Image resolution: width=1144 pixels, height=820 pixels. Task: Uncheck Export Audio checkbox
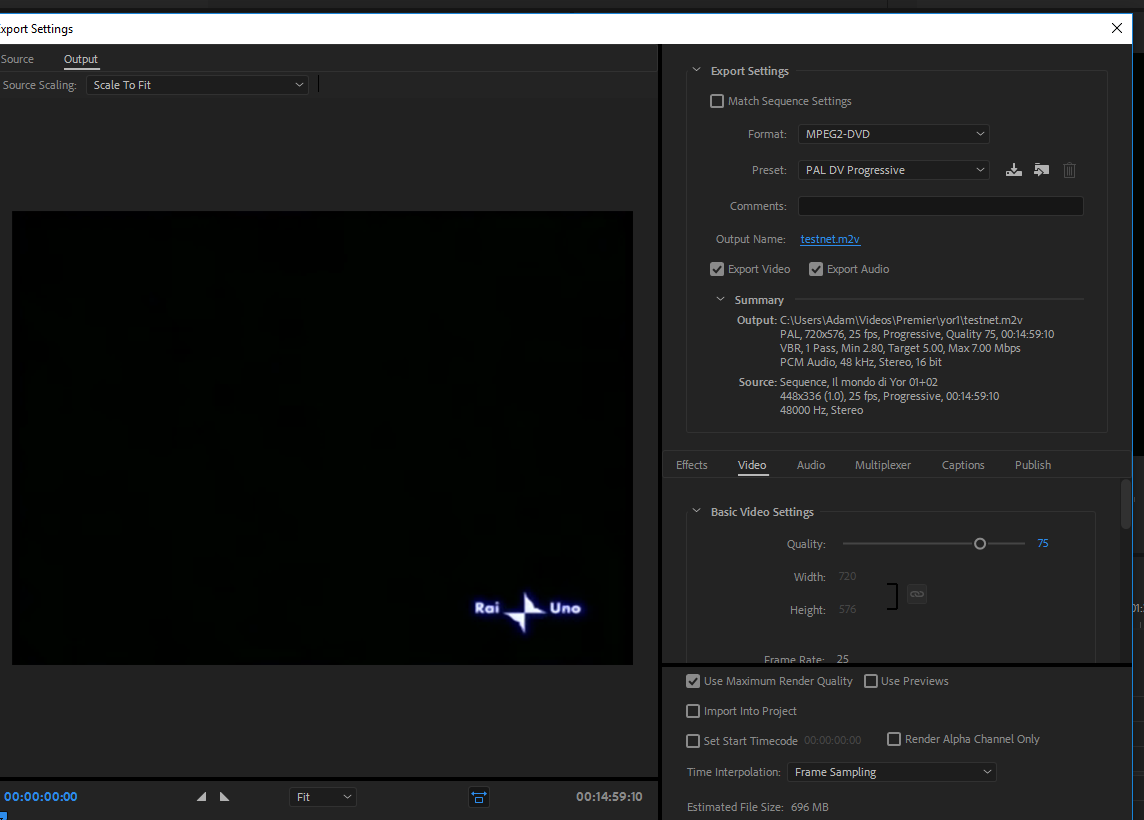(816, 269)
